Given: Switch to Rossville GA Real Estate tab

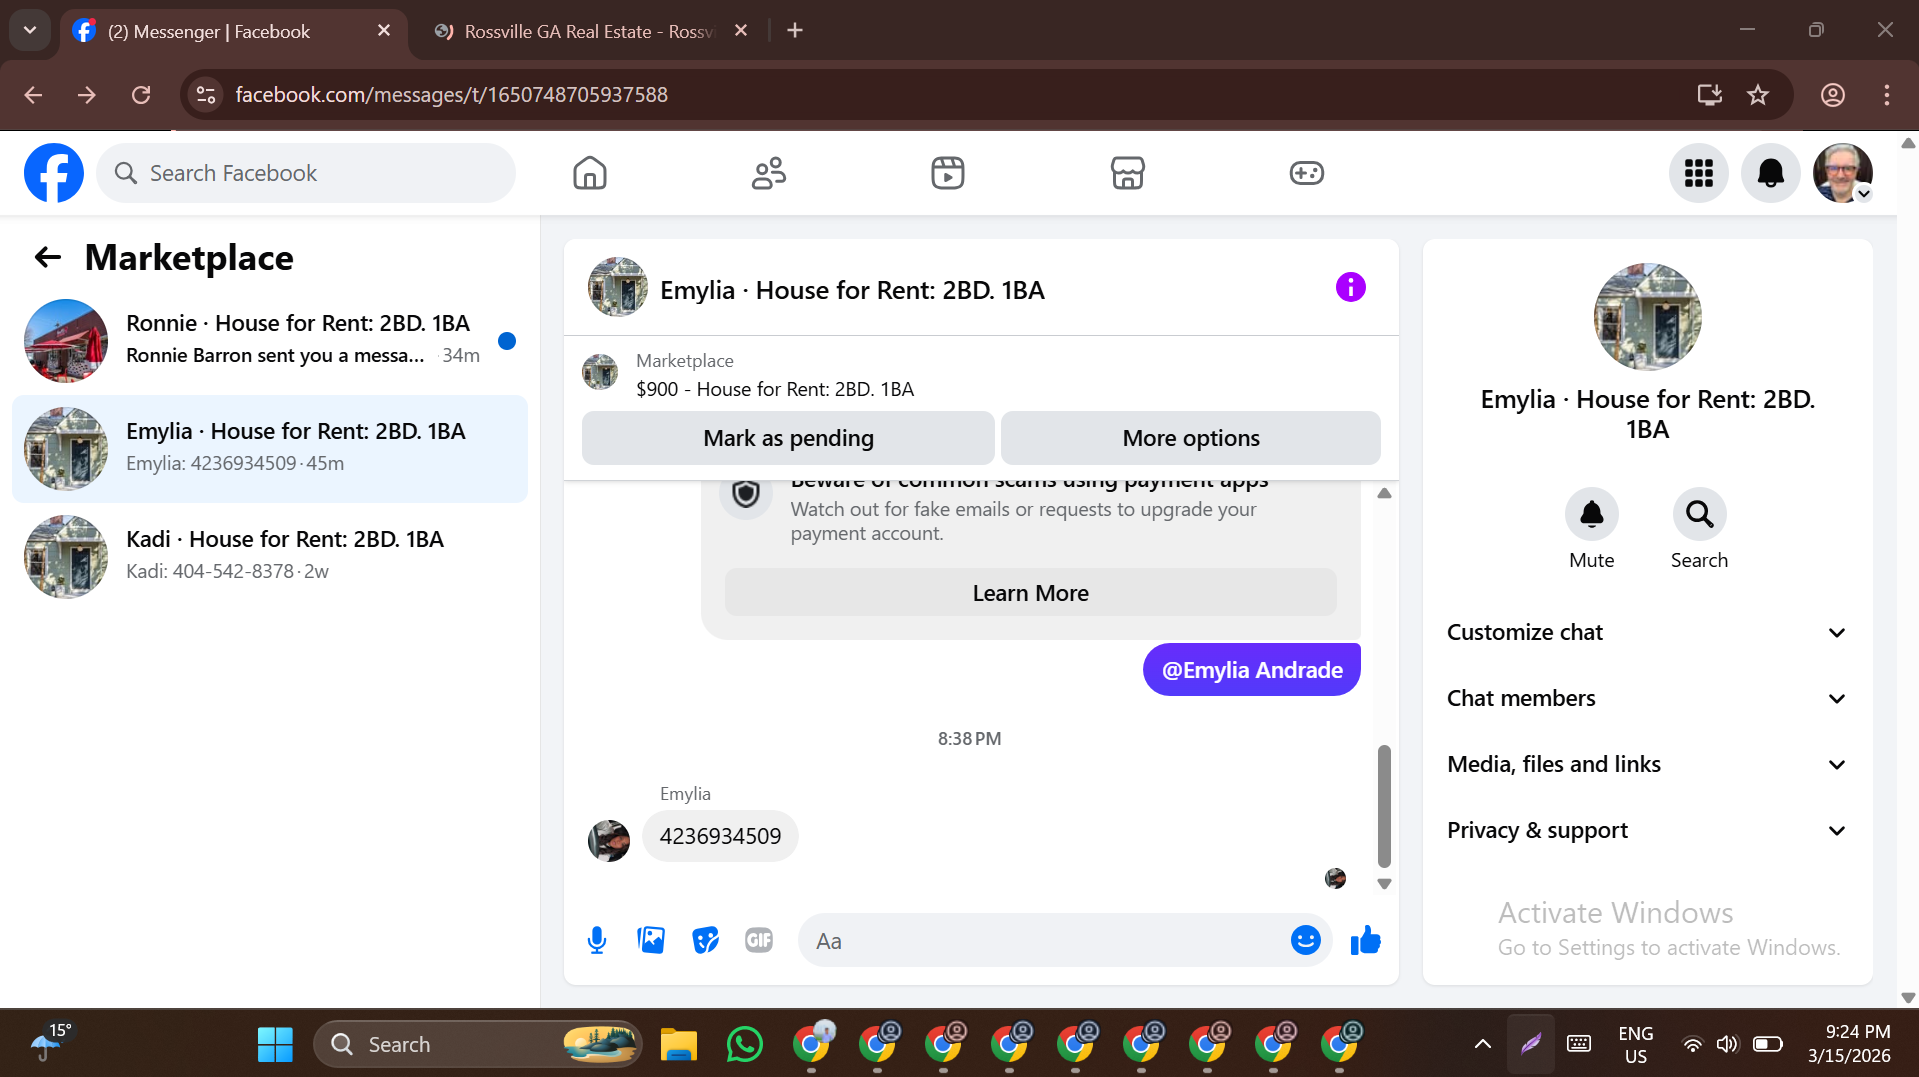Looking at the screenshot, I should [590, 31].
